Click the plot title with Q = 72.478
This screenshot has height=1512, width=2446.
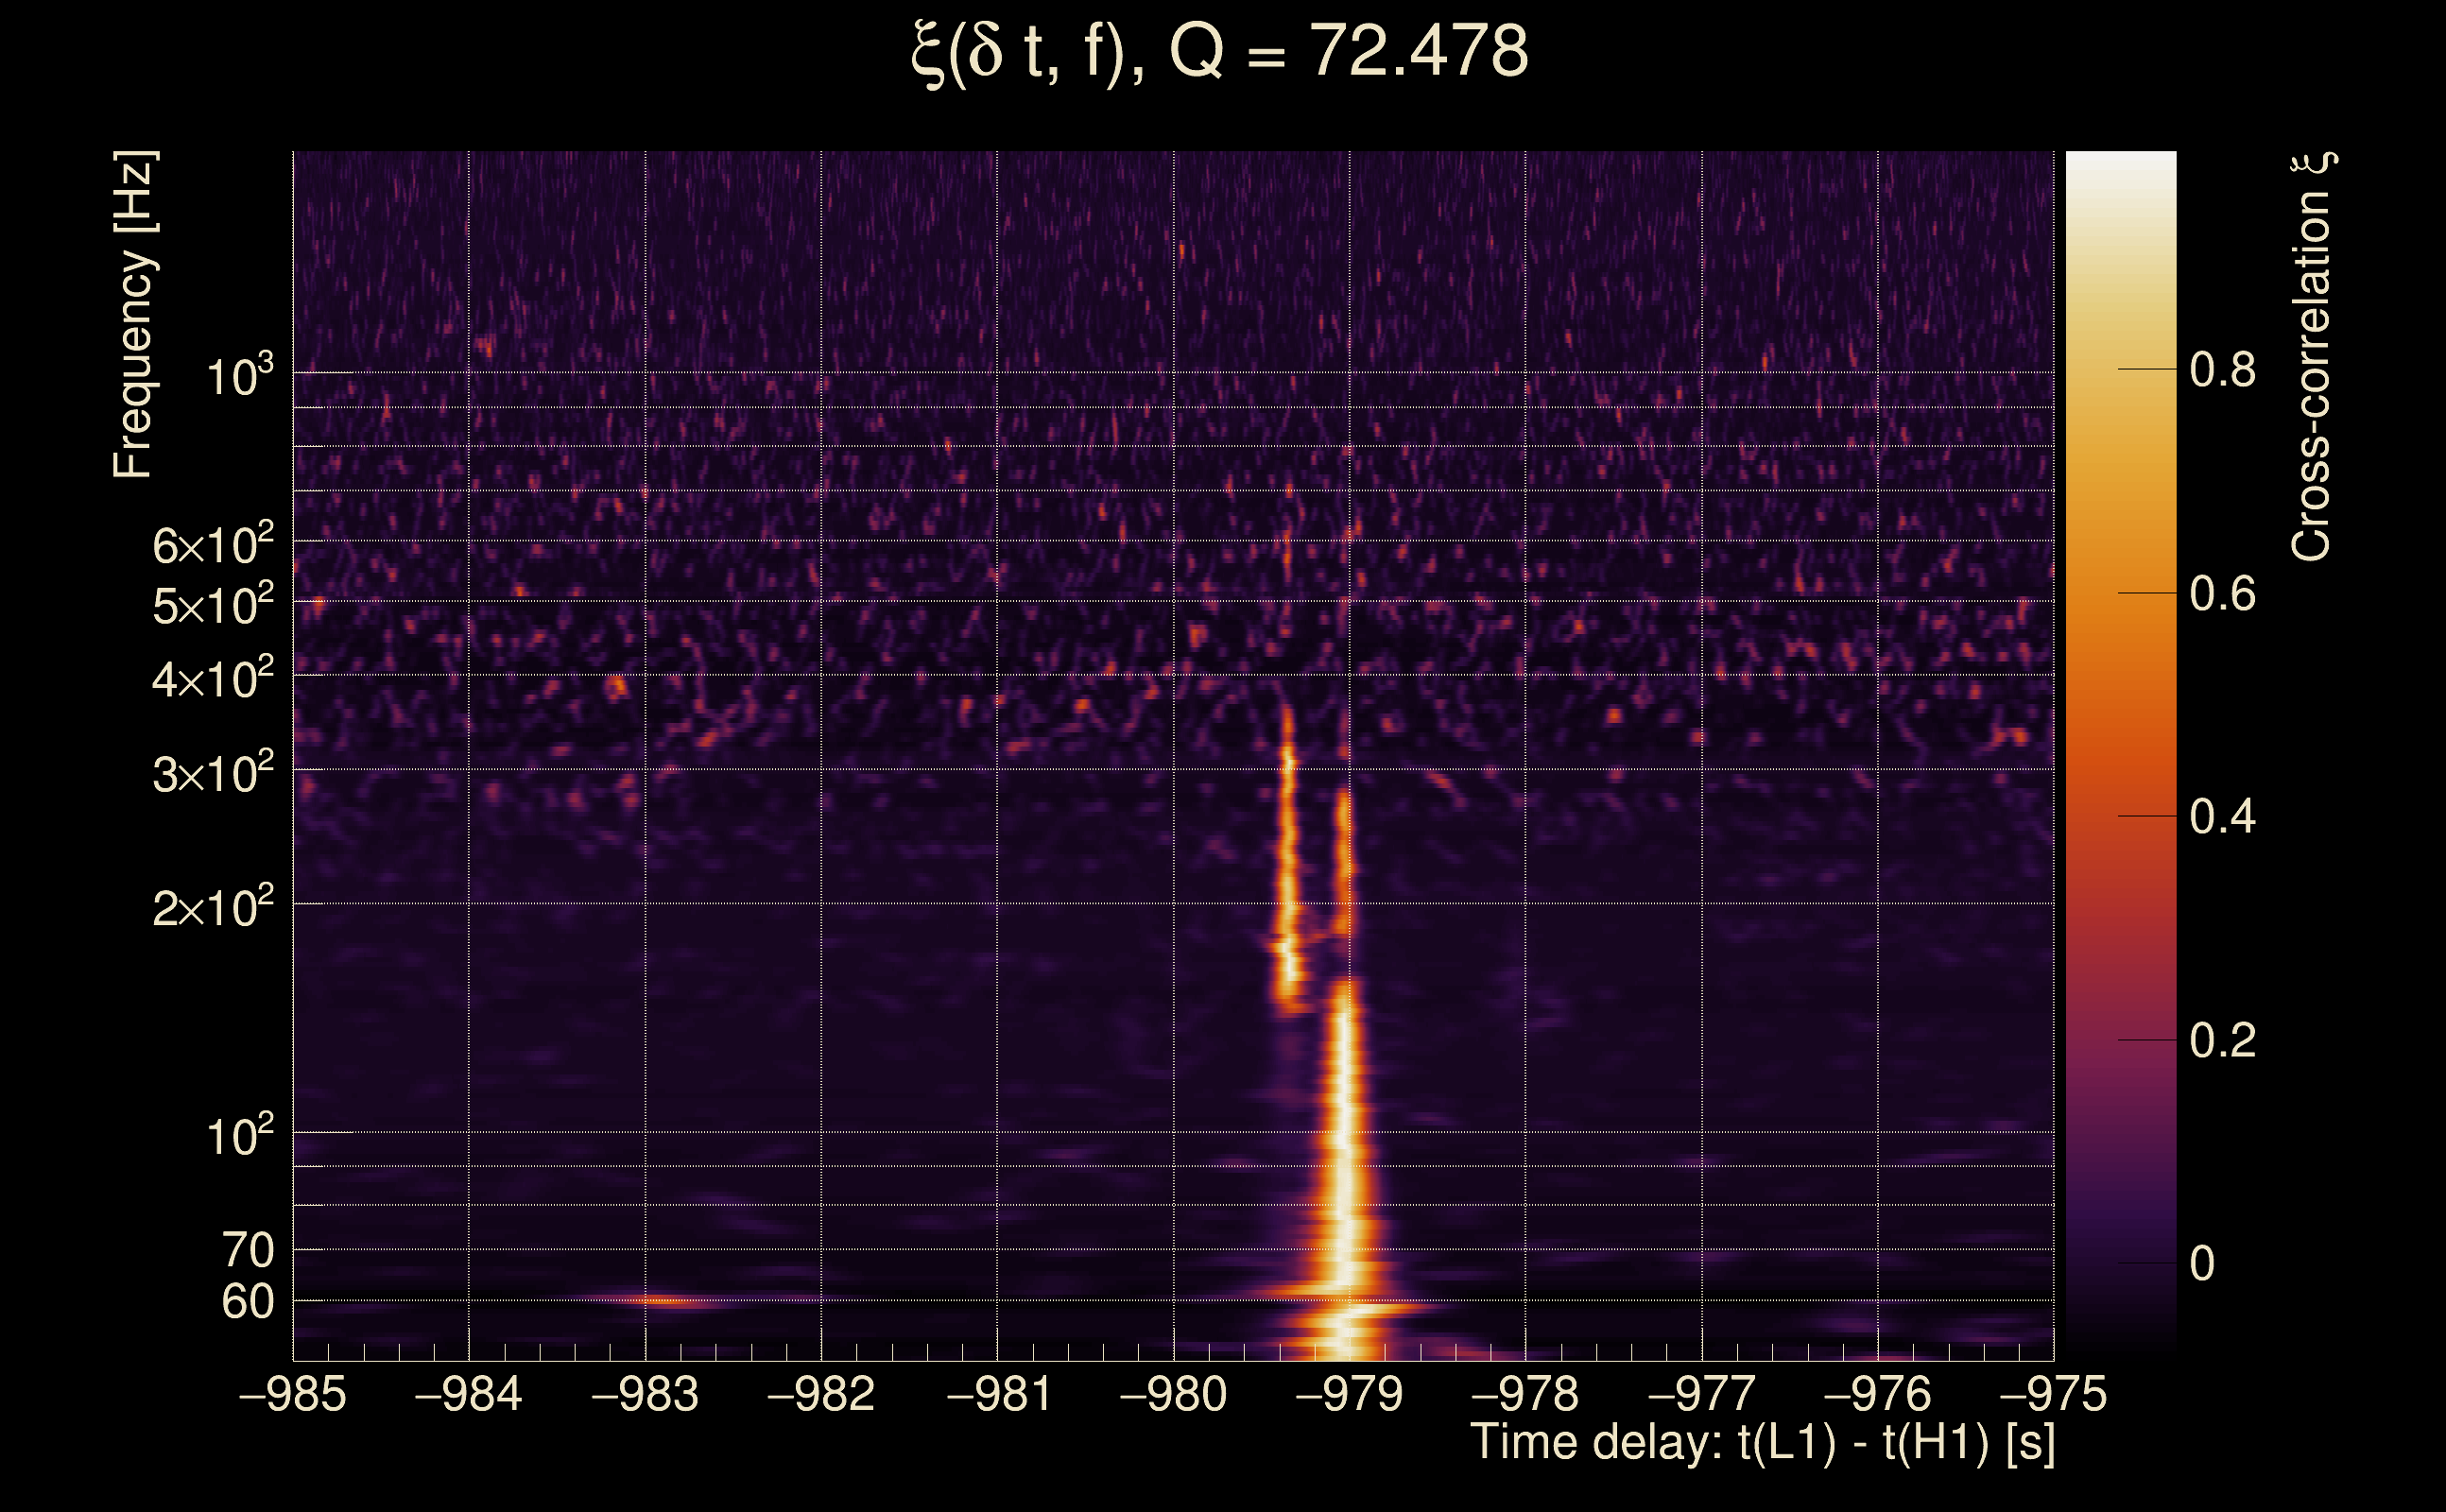(x=1220, y=52)
